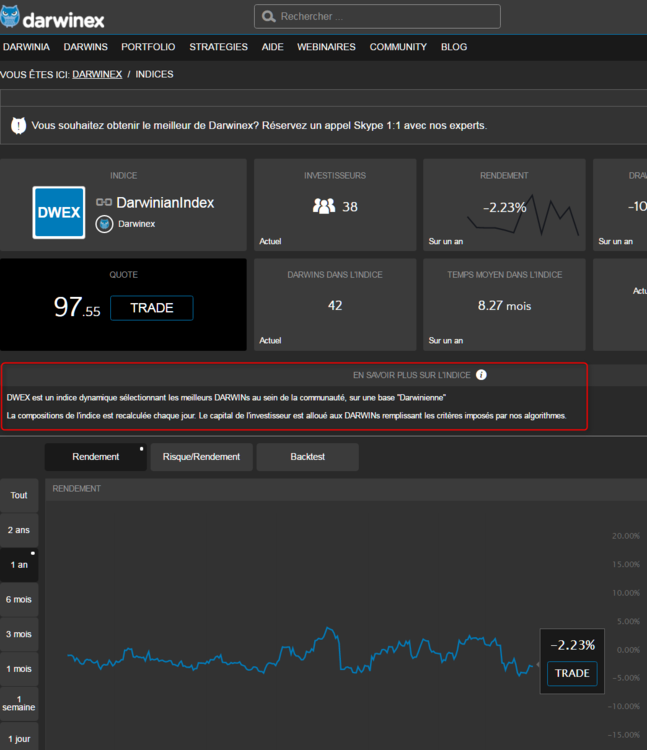Click the DARWINEX breadcrumb link
Viewport: 647px width, 750px height.
coord(97,74)
